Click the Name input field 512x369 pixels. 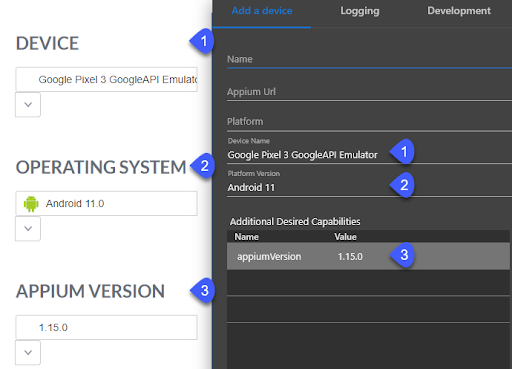click(369, 60)
